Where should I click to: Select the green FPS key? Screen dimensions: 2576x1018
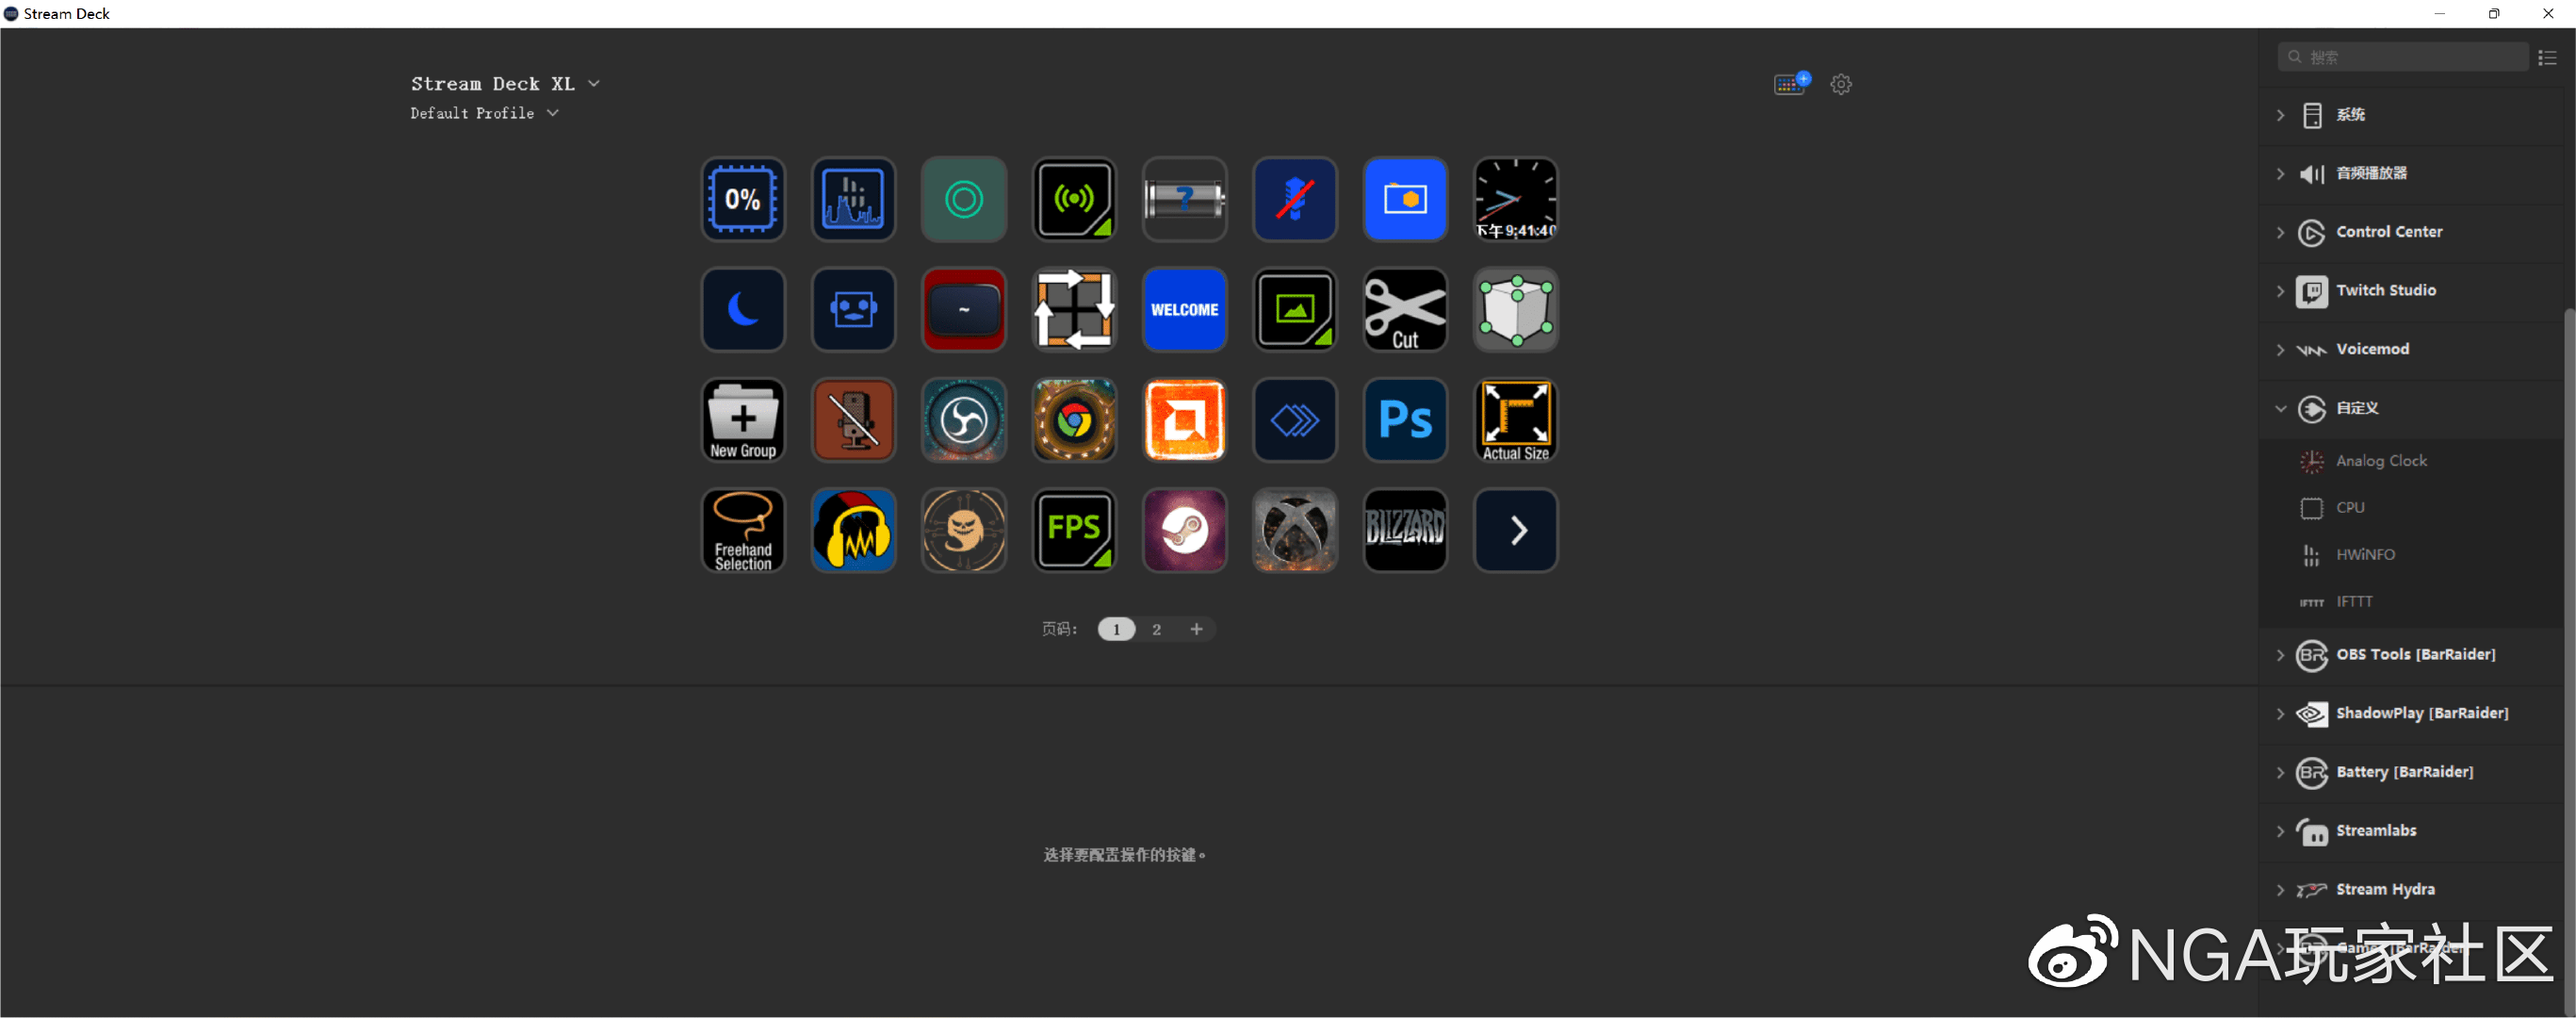(1074, 530)
